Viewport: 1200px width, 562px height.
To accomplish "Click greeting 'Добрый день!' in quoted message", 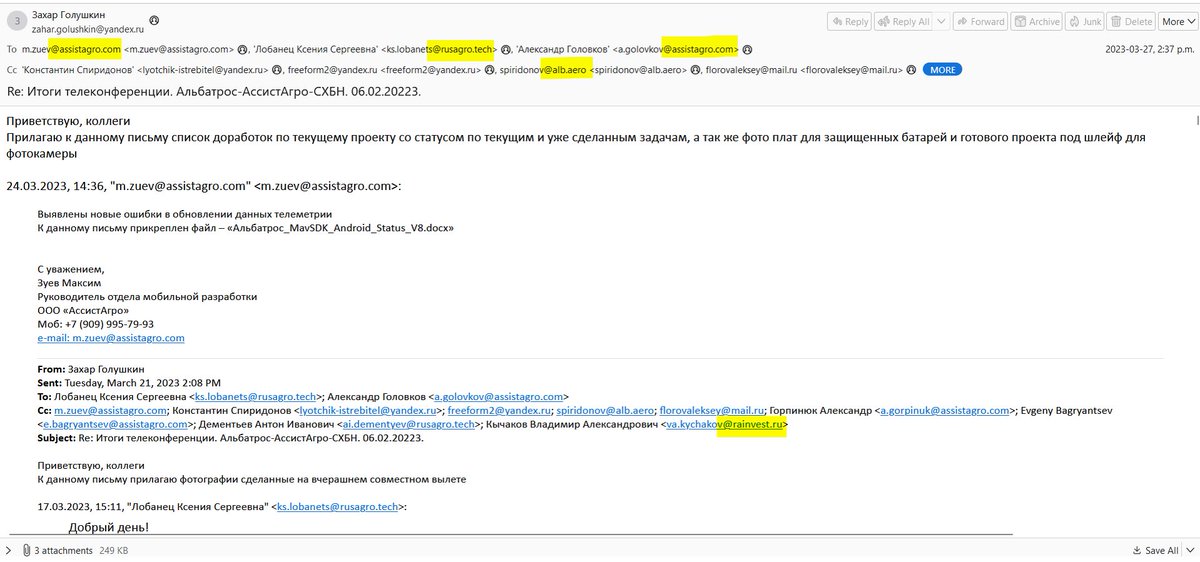I will 108,527.
